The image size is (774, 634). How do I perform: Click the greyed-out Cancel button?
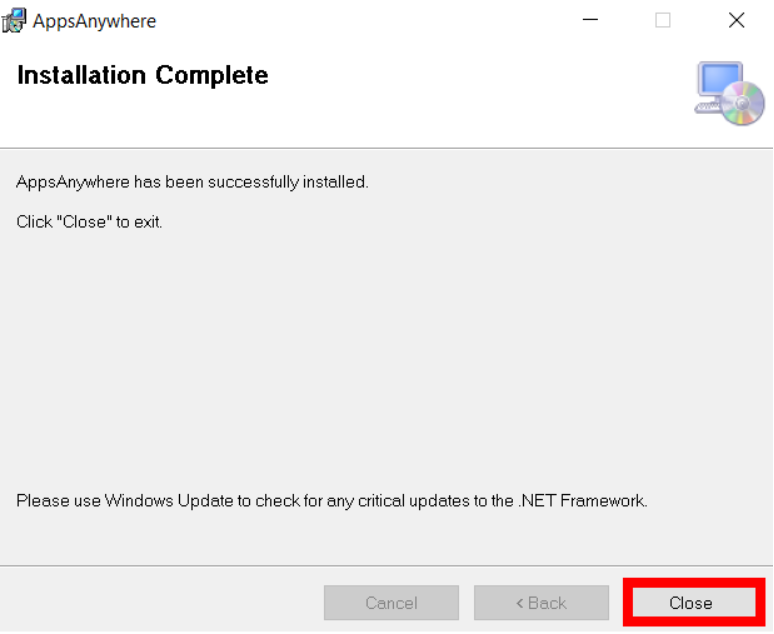click(x=391, y=602)
